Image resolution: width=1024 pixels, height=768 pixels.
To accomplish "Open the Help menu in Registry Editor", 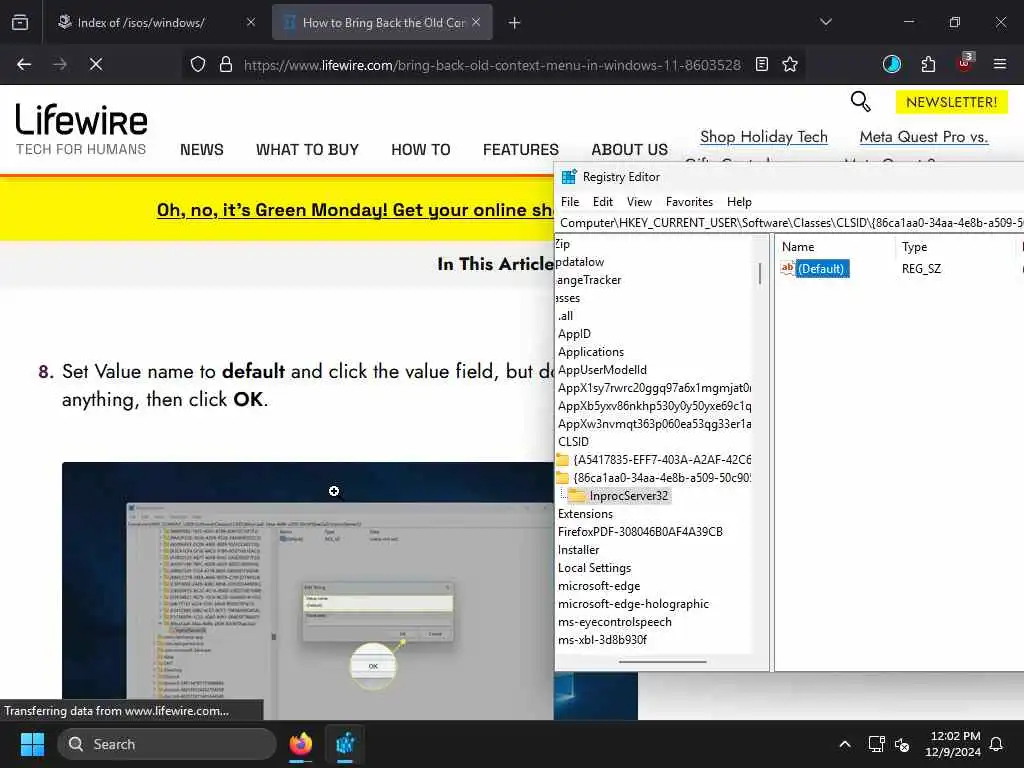I will click(739, 202).
